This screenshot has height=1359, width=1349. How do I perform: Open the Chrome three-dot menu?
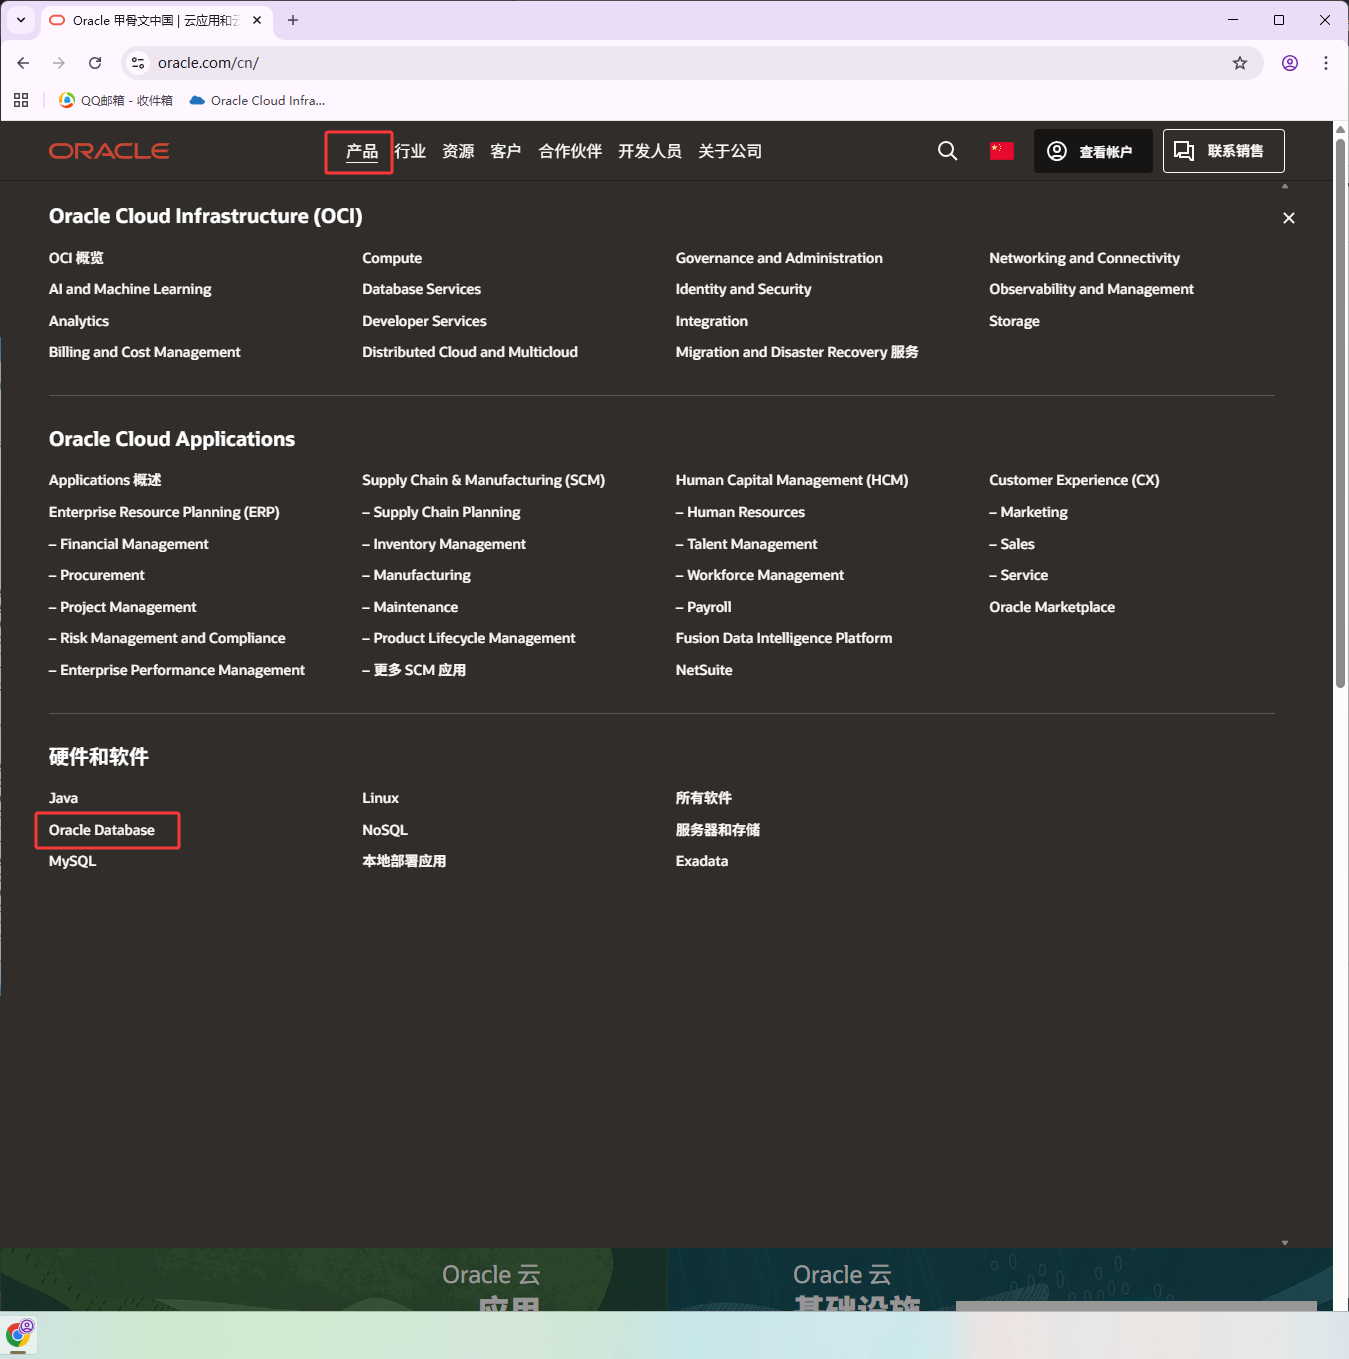pyautogui.click(x=1326, y=63)
